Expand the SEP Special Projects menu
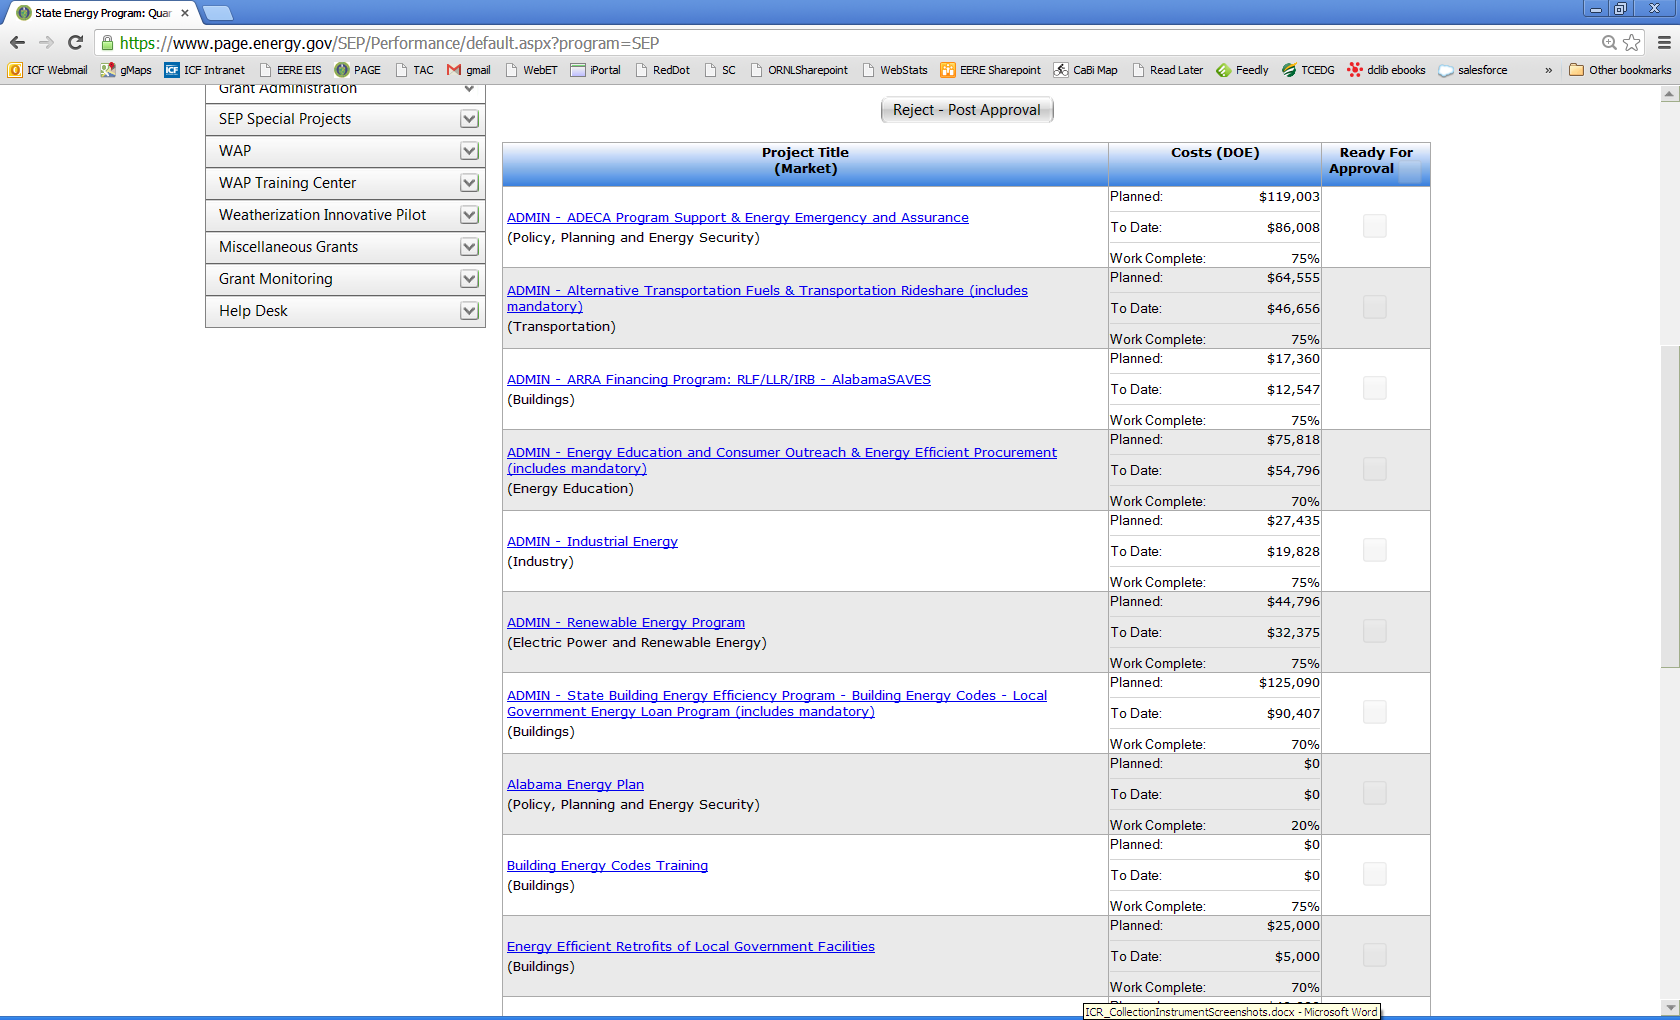 coord(469,119)
